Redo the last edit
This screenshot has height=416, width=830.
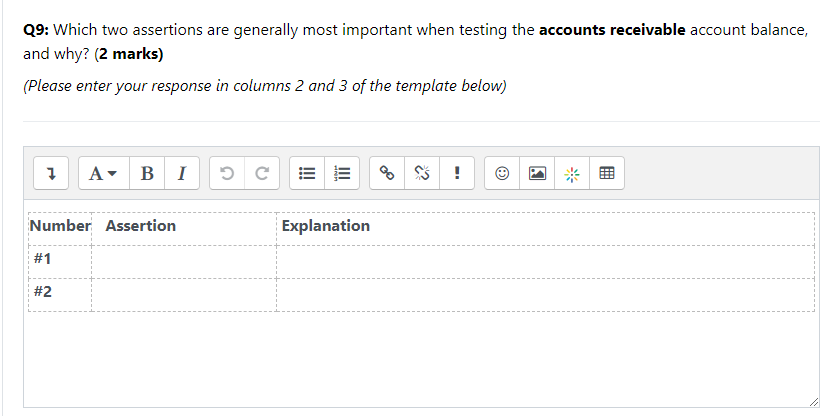tap(260, 174)
